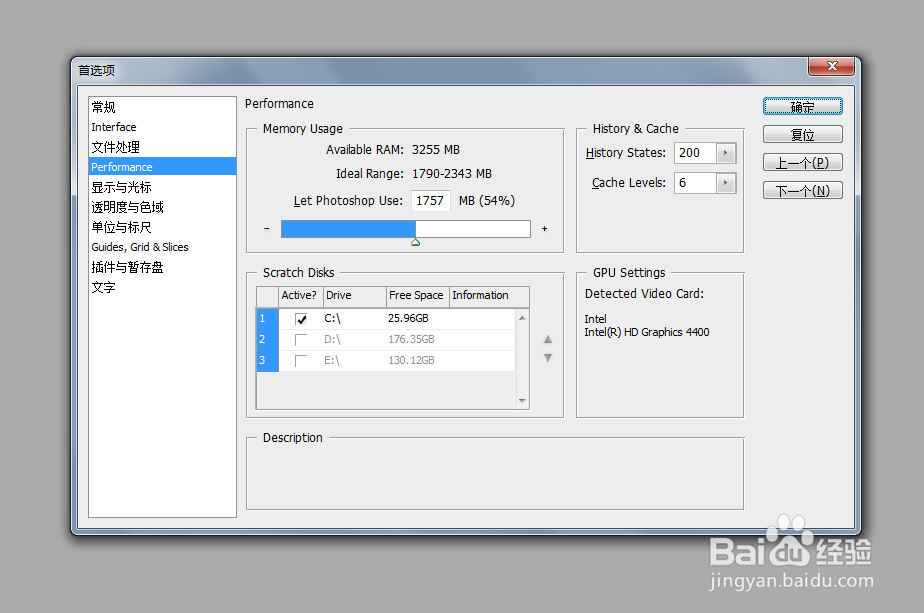Select scratch disk row number 3

coord(268,360)
